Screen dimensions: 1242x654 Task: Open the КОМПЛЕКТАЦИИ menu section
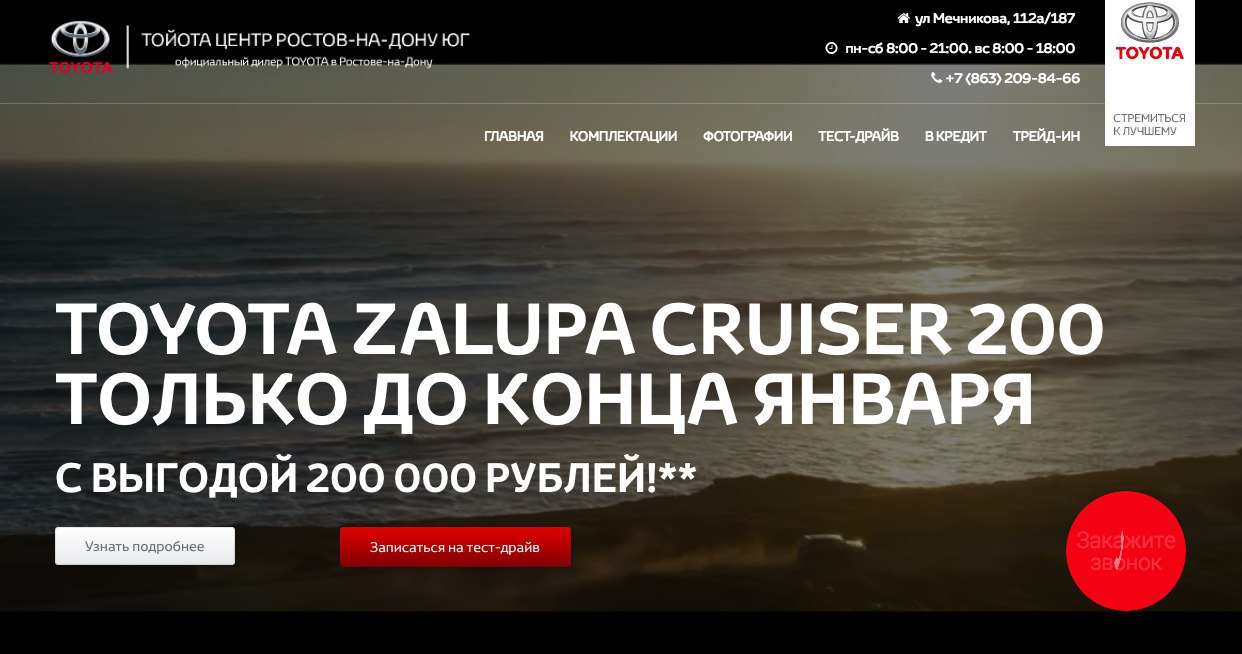623,136
